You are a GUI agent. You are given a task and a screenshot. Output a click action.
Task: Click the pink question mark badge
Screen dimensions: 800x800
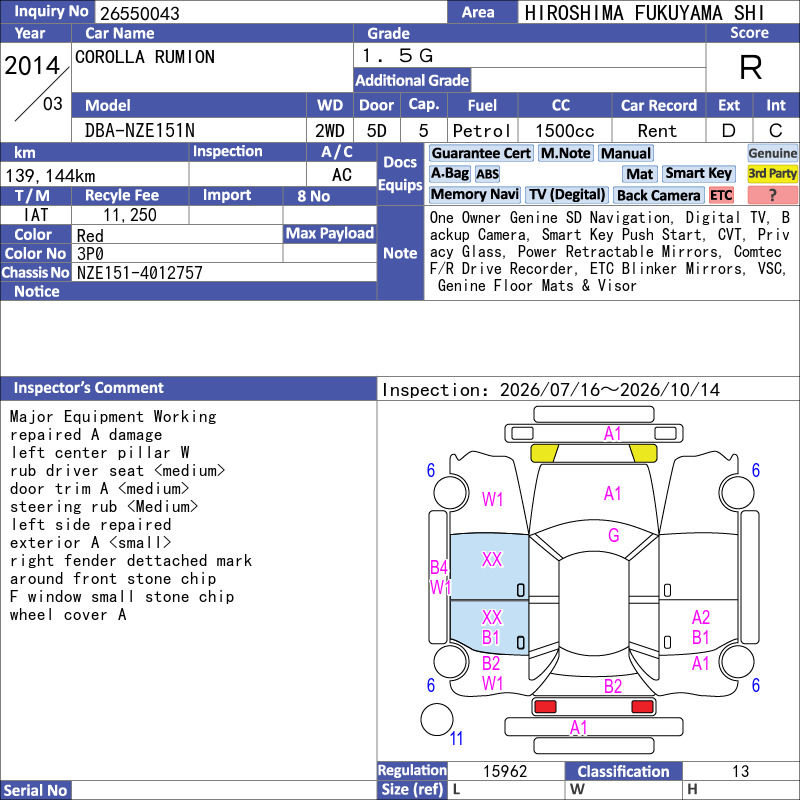[x=772, y=194]
